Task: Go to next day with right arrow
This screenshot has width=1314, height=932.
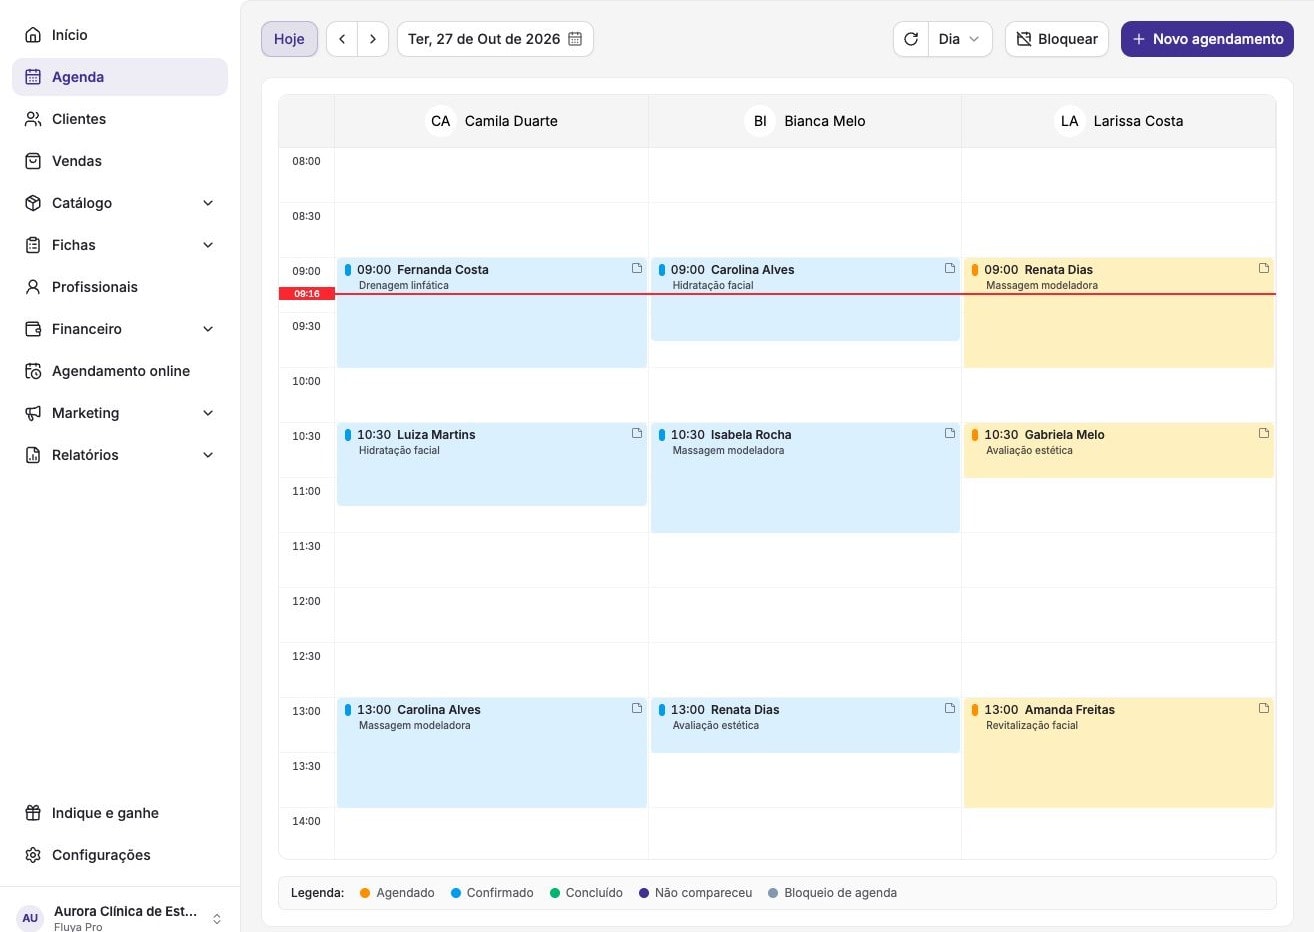Action: [373, 39]
